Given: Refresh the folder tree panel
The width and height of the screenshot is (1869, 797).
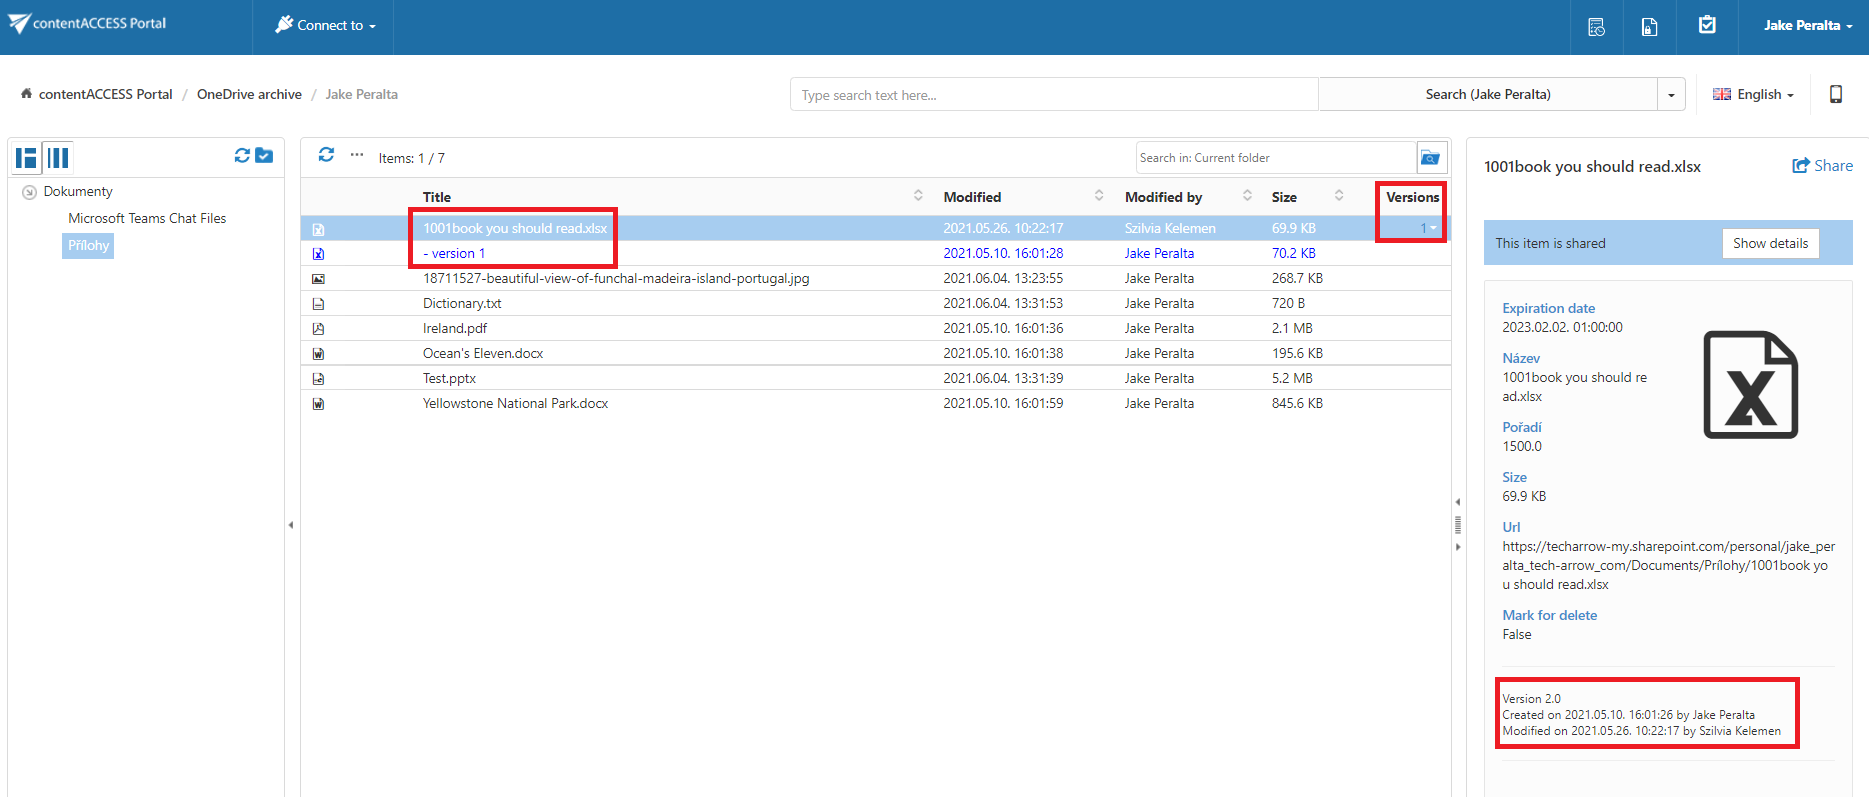Looking at the screenshot, I should click(242, 156).
